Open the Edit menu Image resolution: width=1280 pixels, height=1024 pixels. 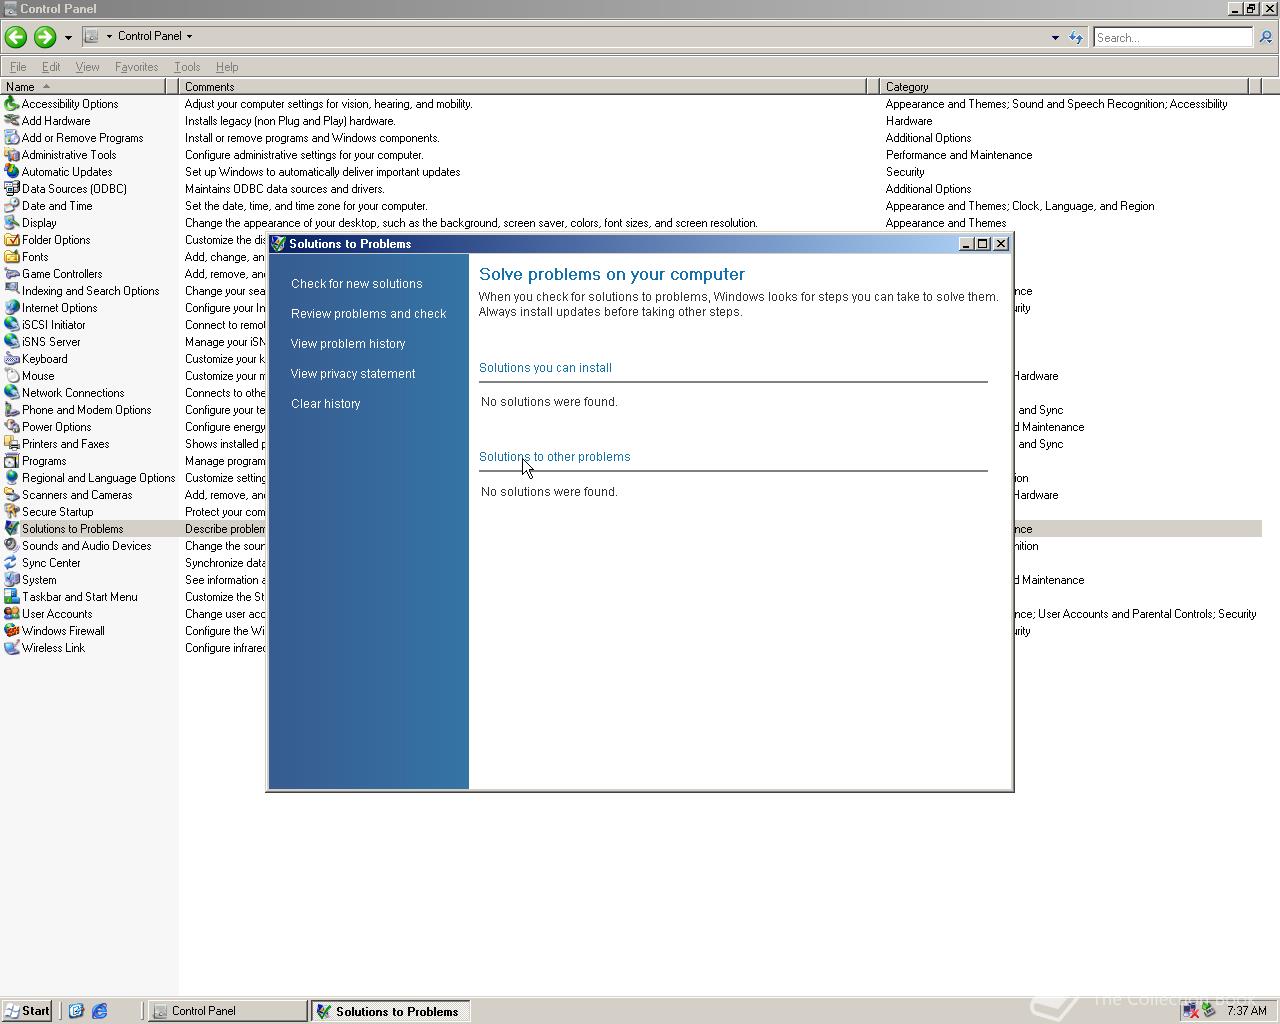click(x=51, y=67)
